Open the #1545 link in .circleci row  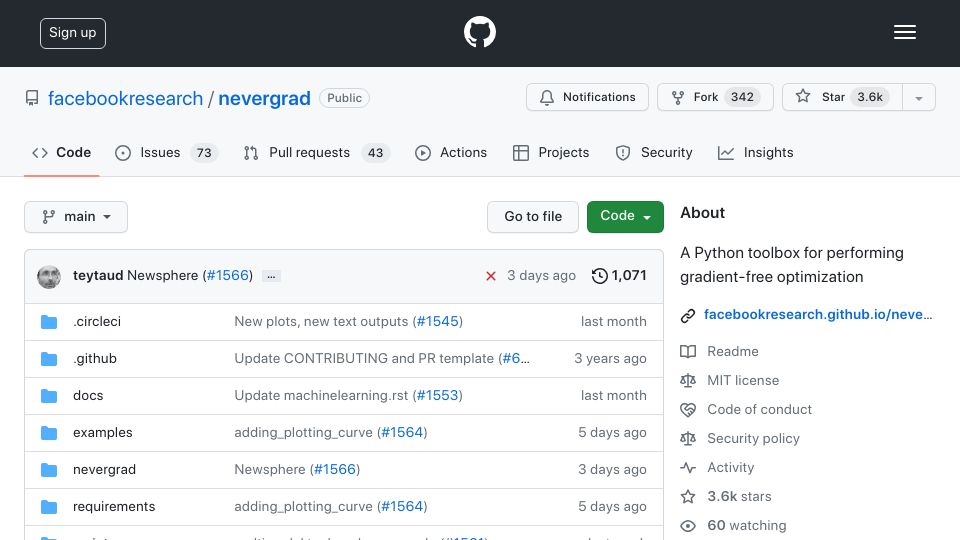(437, 322)
